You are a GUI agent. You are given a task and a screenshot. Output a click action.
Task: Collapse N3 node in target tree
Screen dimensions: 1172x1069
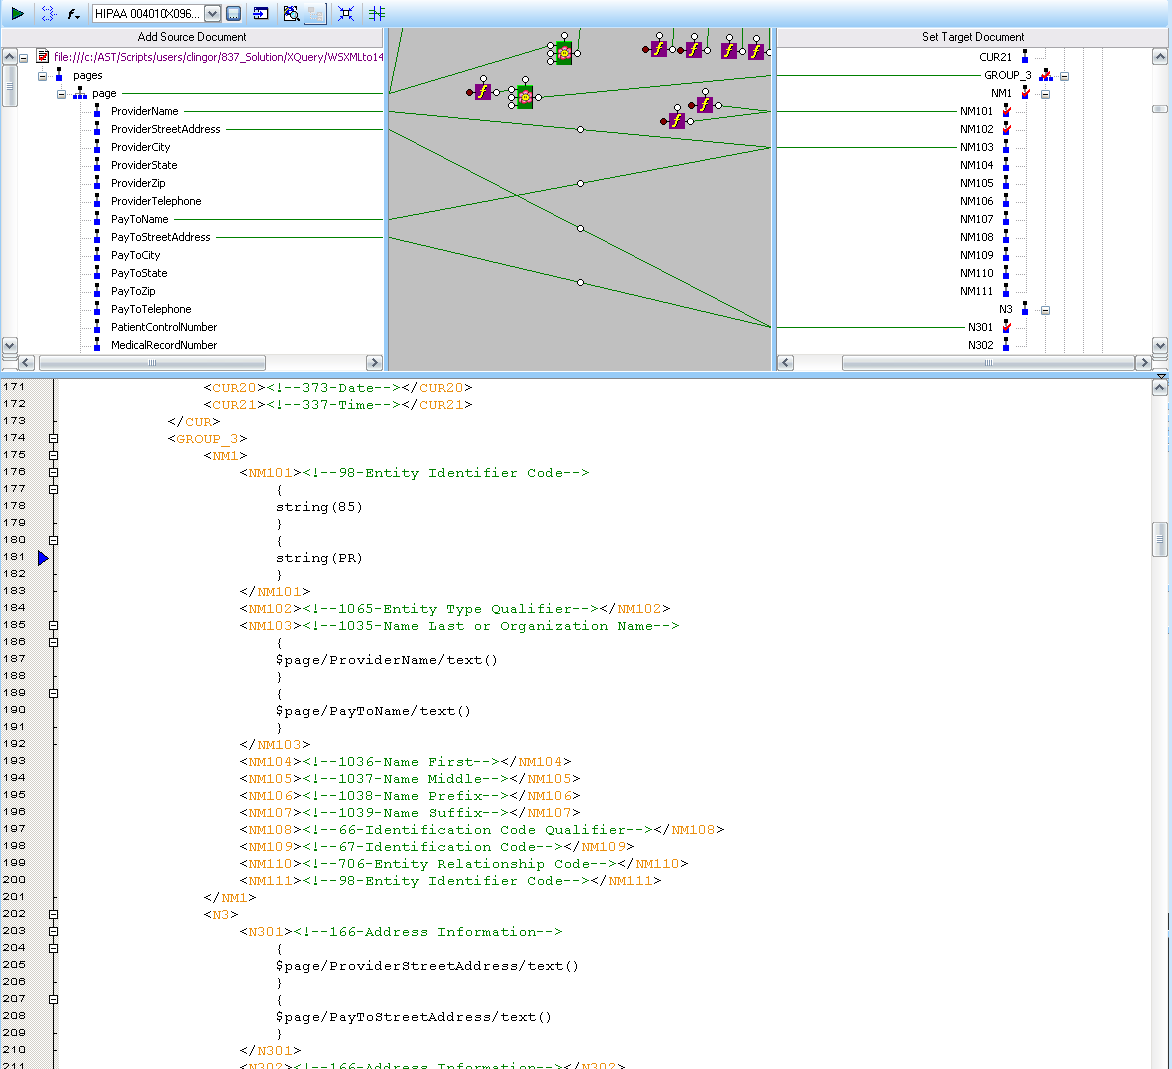point(1046,310)
